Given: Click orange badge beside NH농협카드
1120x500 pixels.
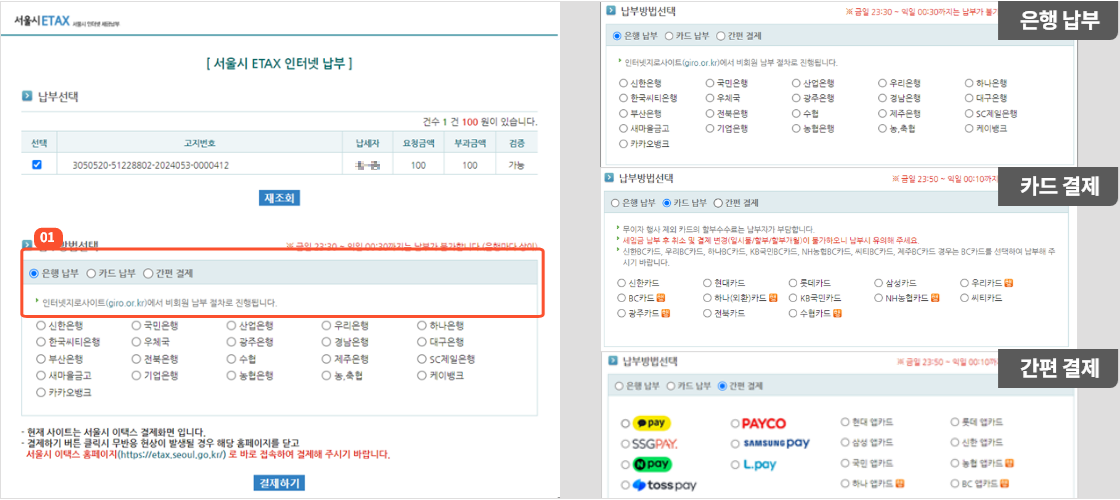Looking at the screenshot, I should click(x=935, y=298).
